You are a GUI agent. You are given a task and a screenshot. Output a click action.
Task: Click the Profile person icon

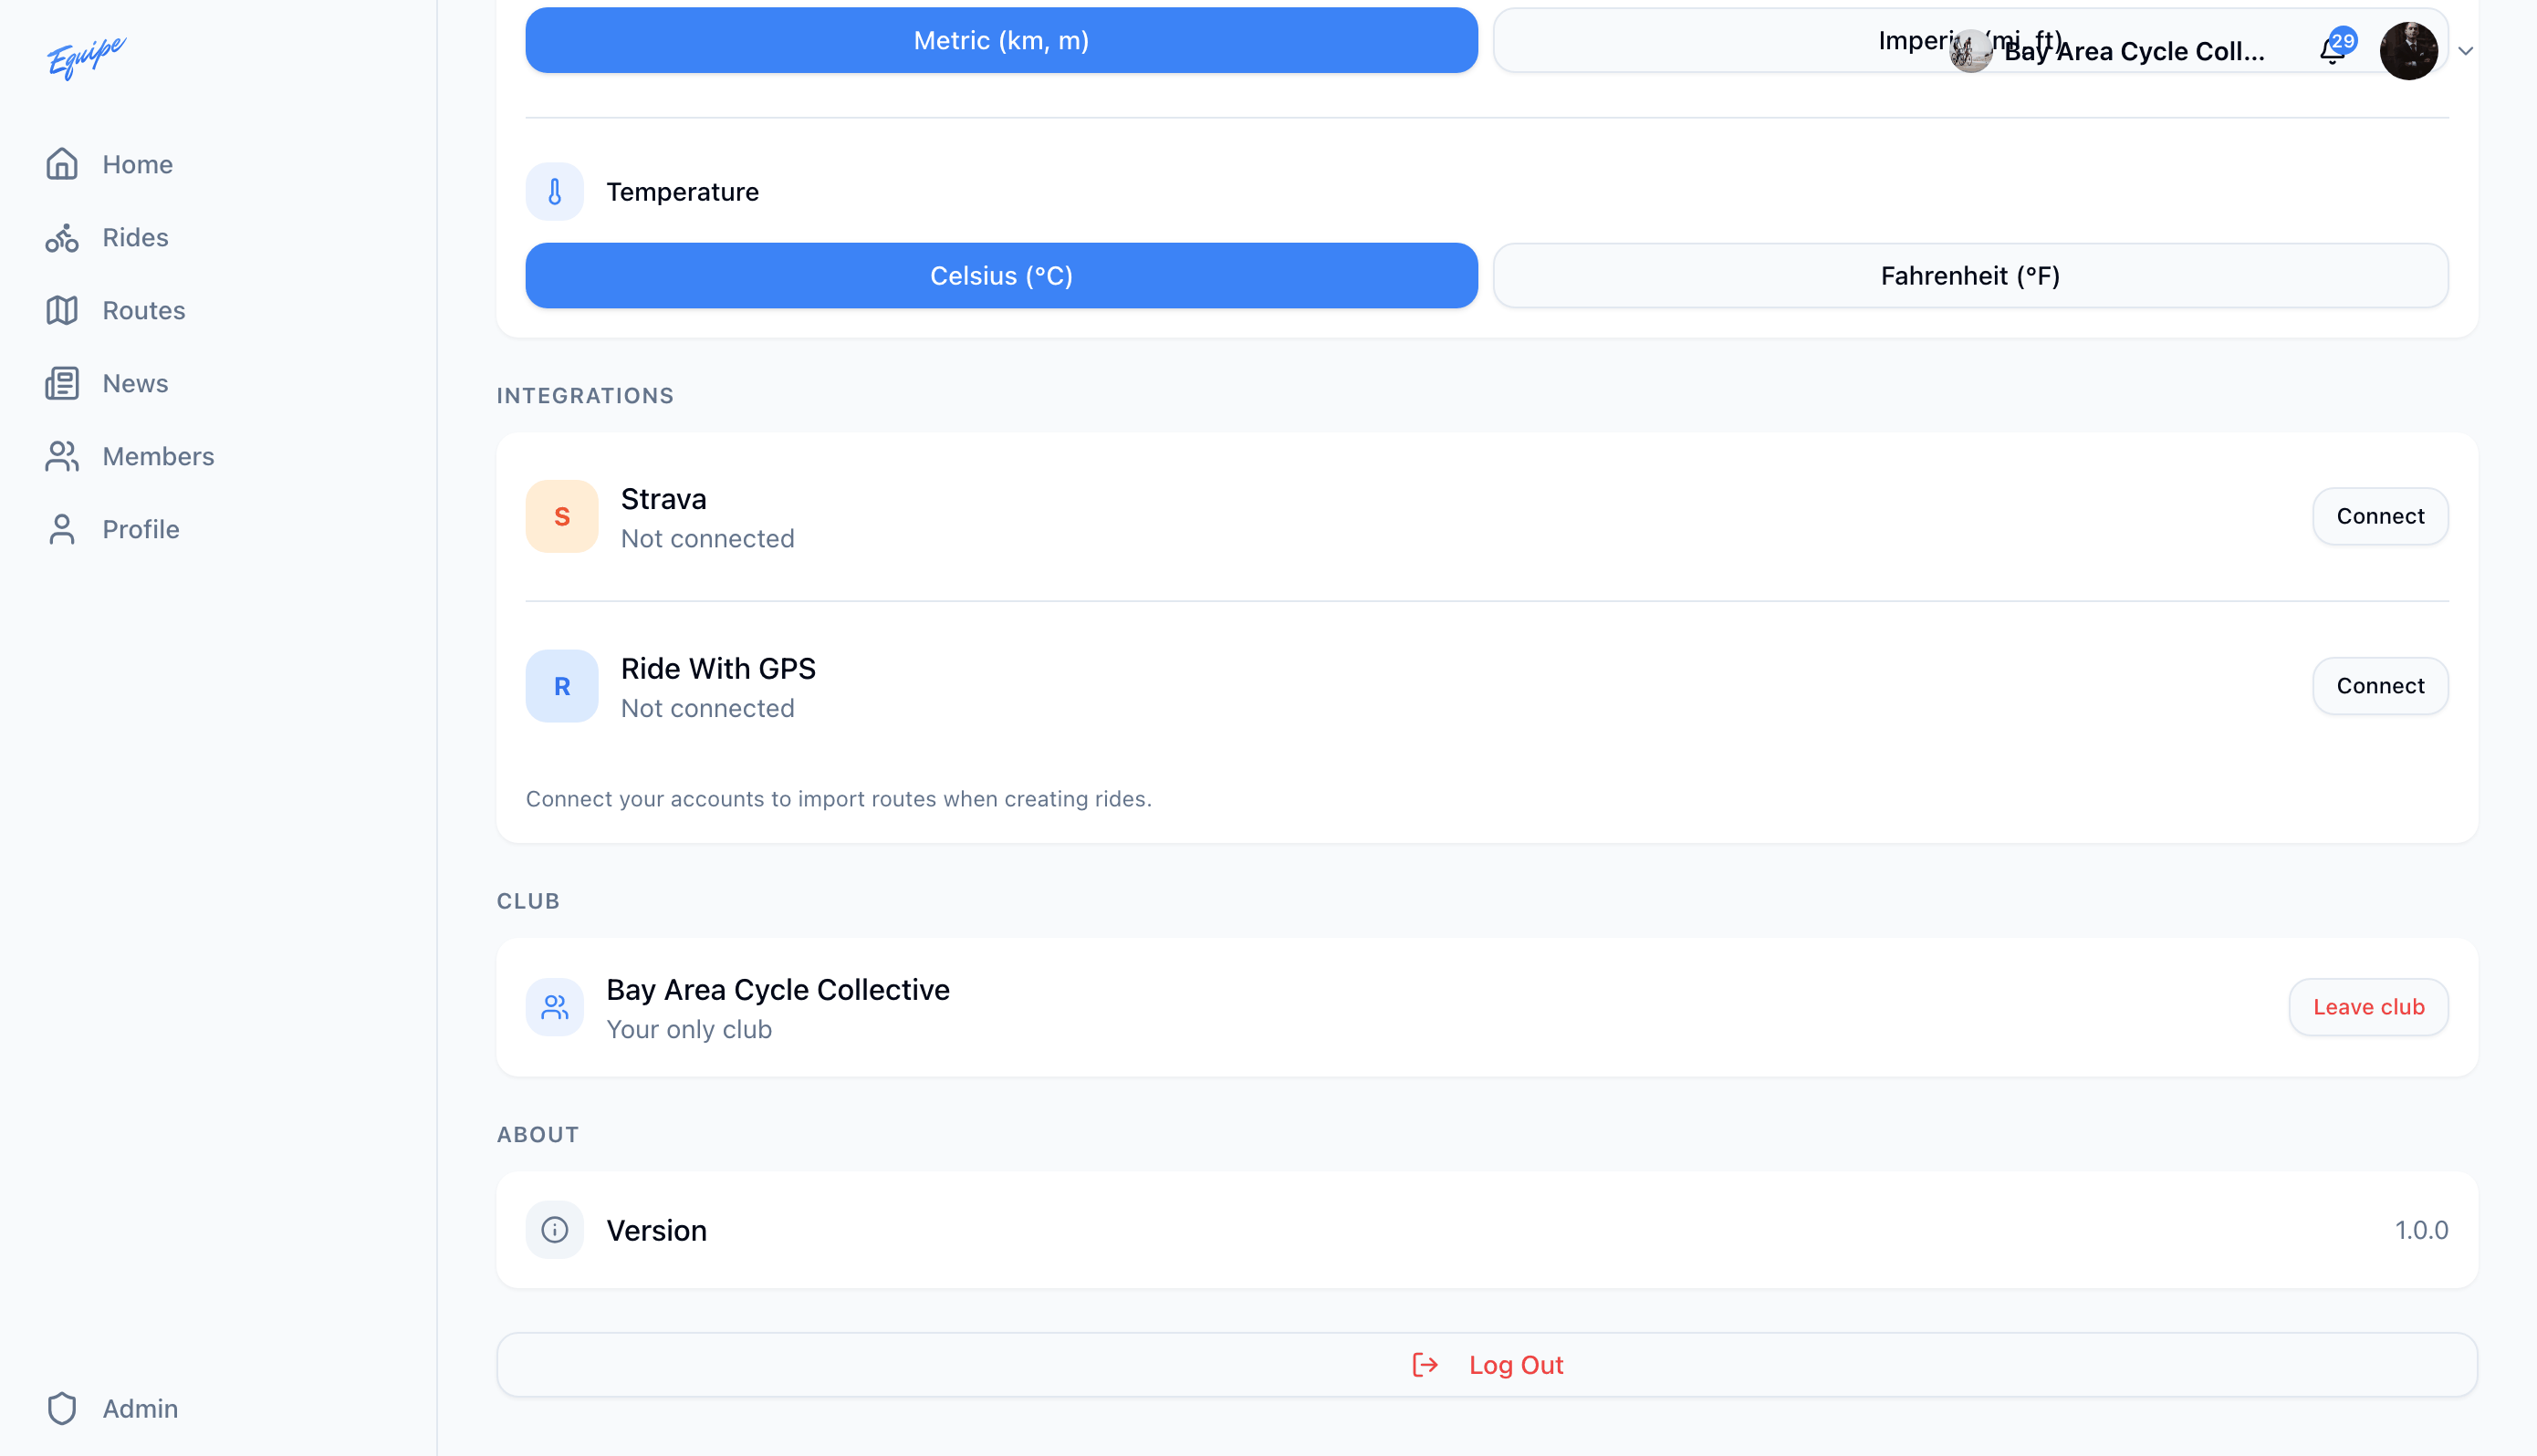click(62, 529)
